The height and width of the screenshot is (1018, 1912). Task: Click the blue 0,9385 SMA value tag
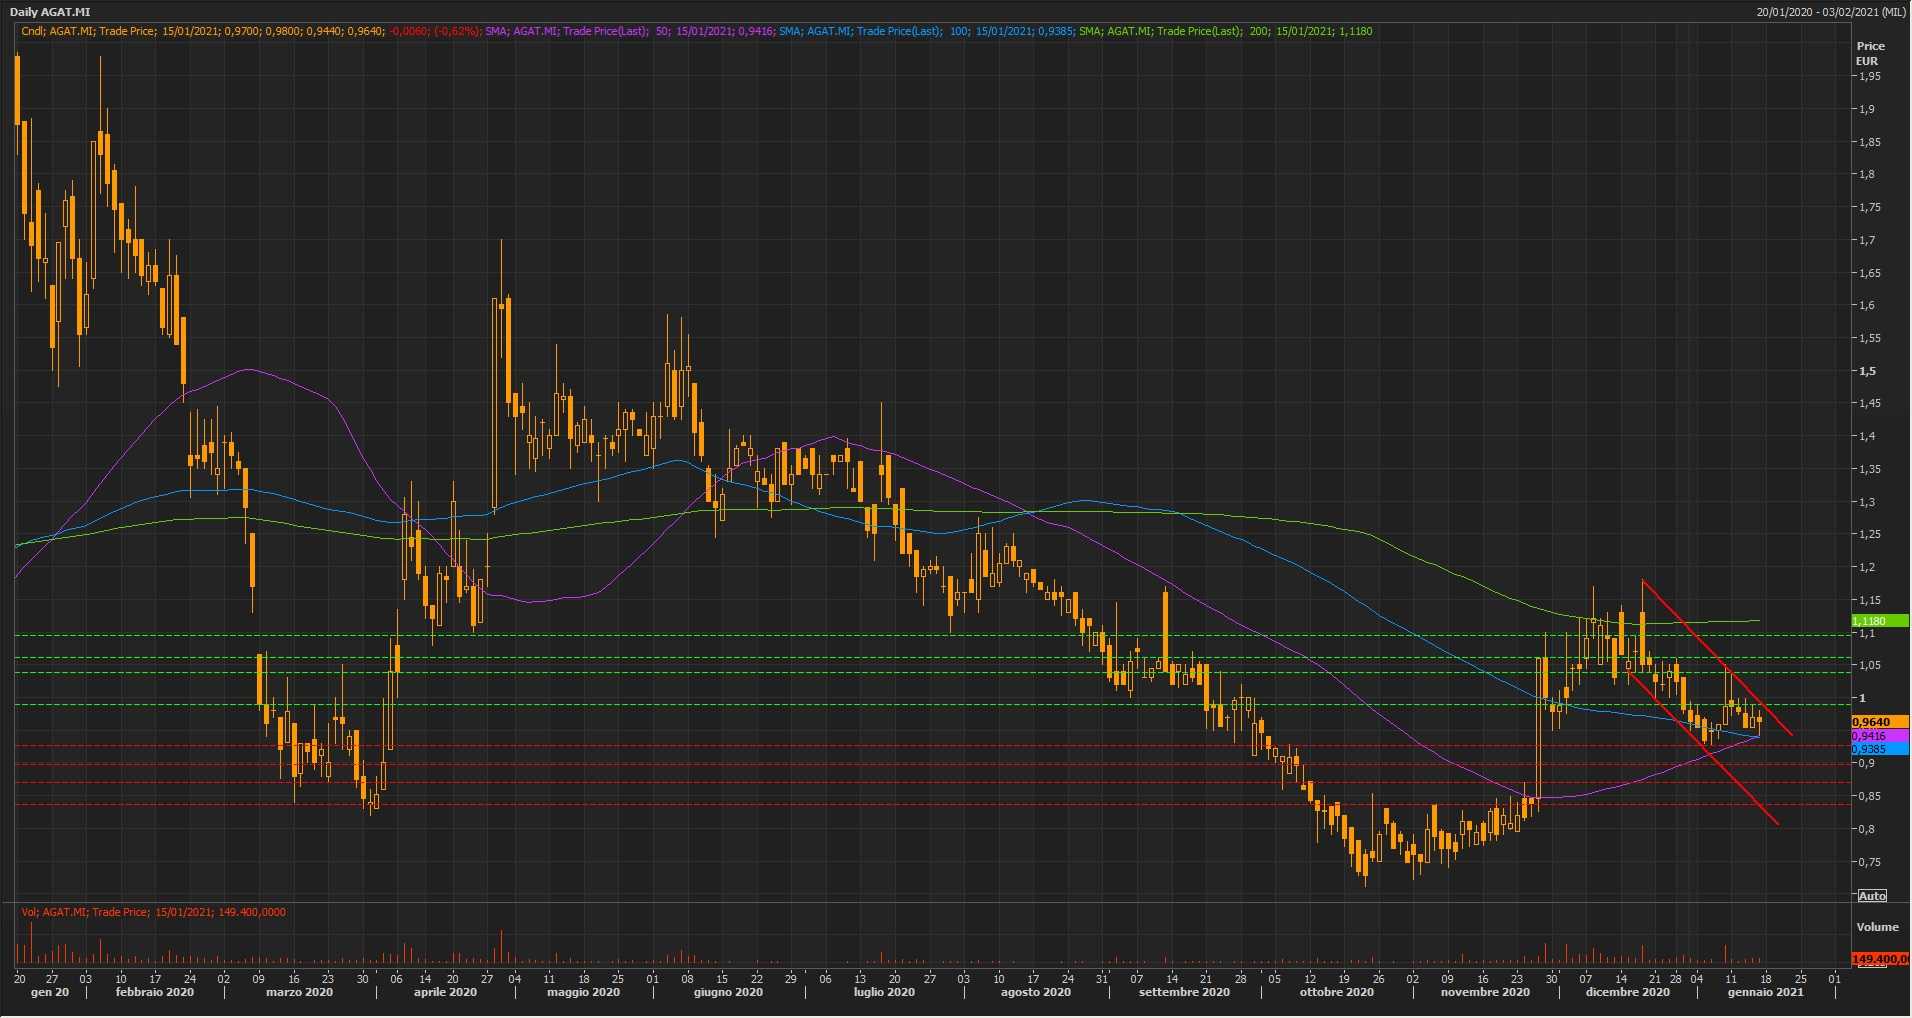[x=1879, y=749]
